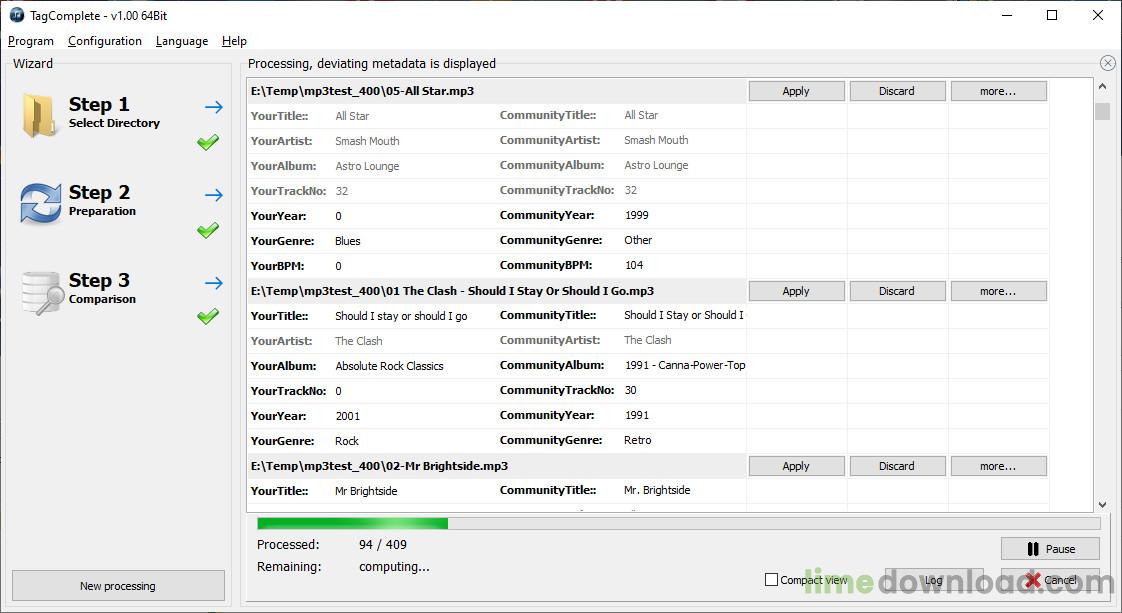Click the blue arrow next to Step 3
The width and height of the screenshot is (1122, 613).
click(x=213, y=283)
